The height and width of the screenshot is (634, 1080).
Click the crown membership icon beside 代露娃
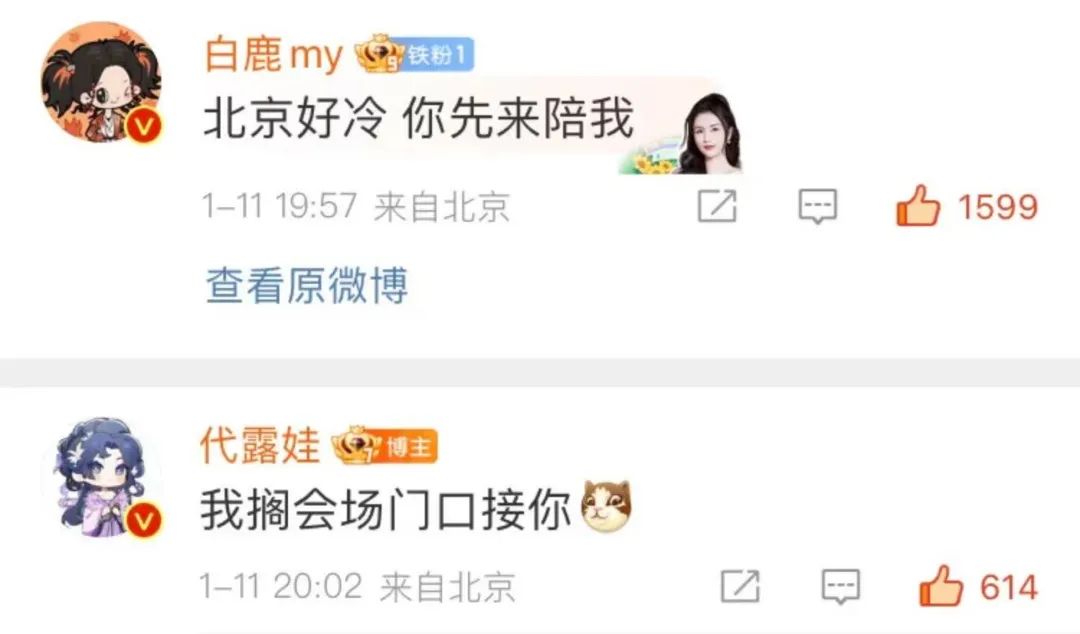(356, 447)
